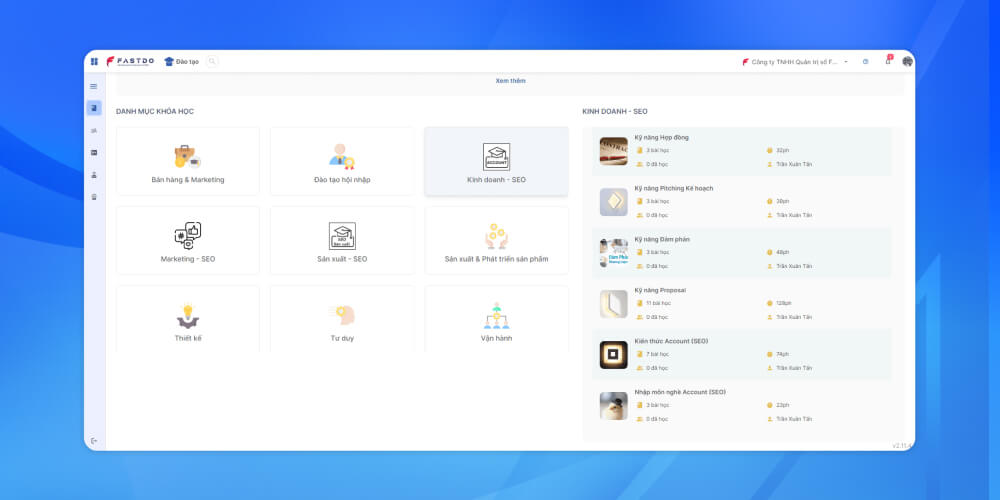Open the Đào tạo module menu

[x=182, y=62]
